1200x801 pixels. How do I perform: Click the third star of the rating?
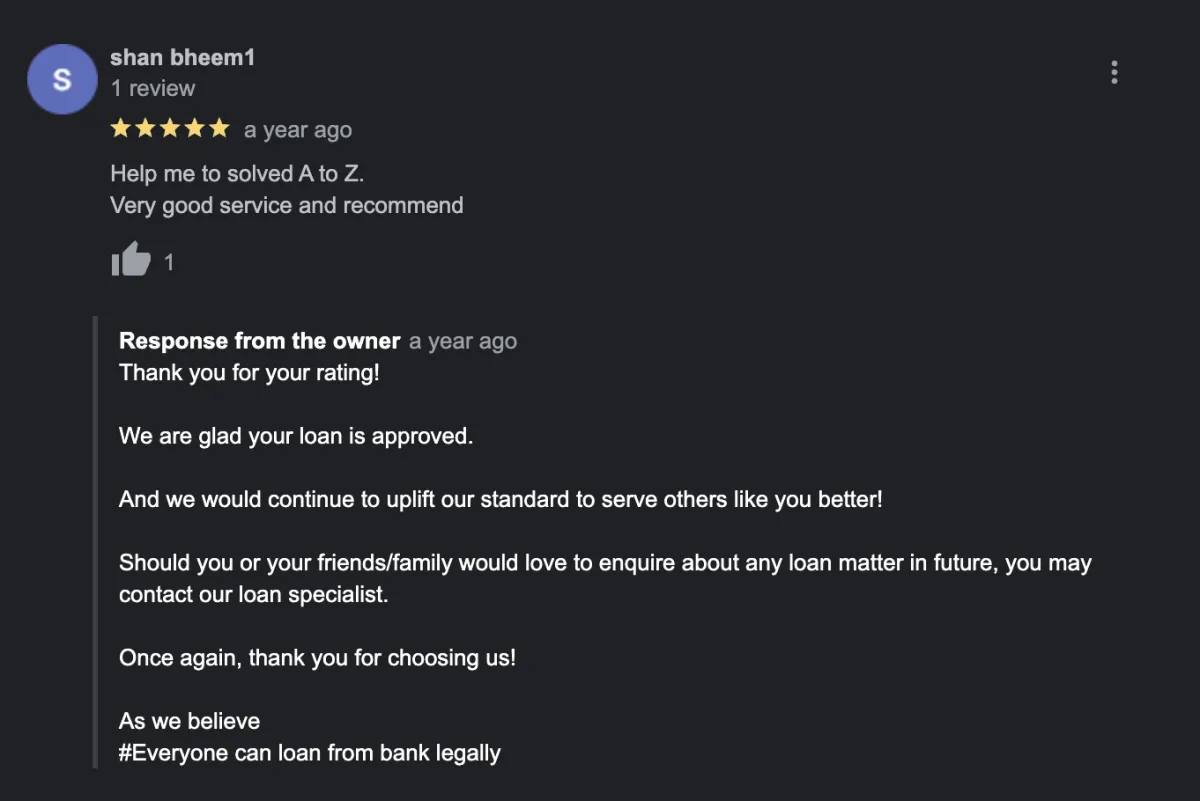coord(170,129)
